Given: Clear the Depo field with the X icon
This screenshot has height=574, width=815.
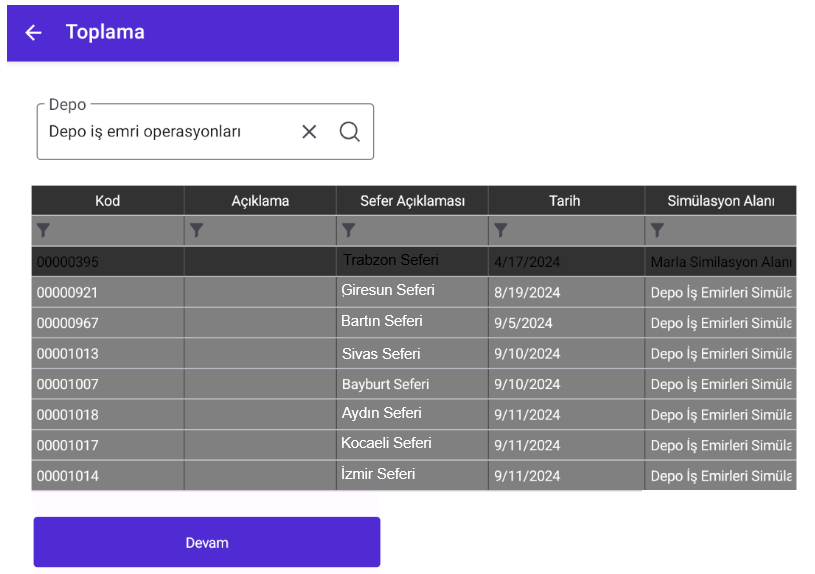Looking at the screenshot, I should click(309, 132).
